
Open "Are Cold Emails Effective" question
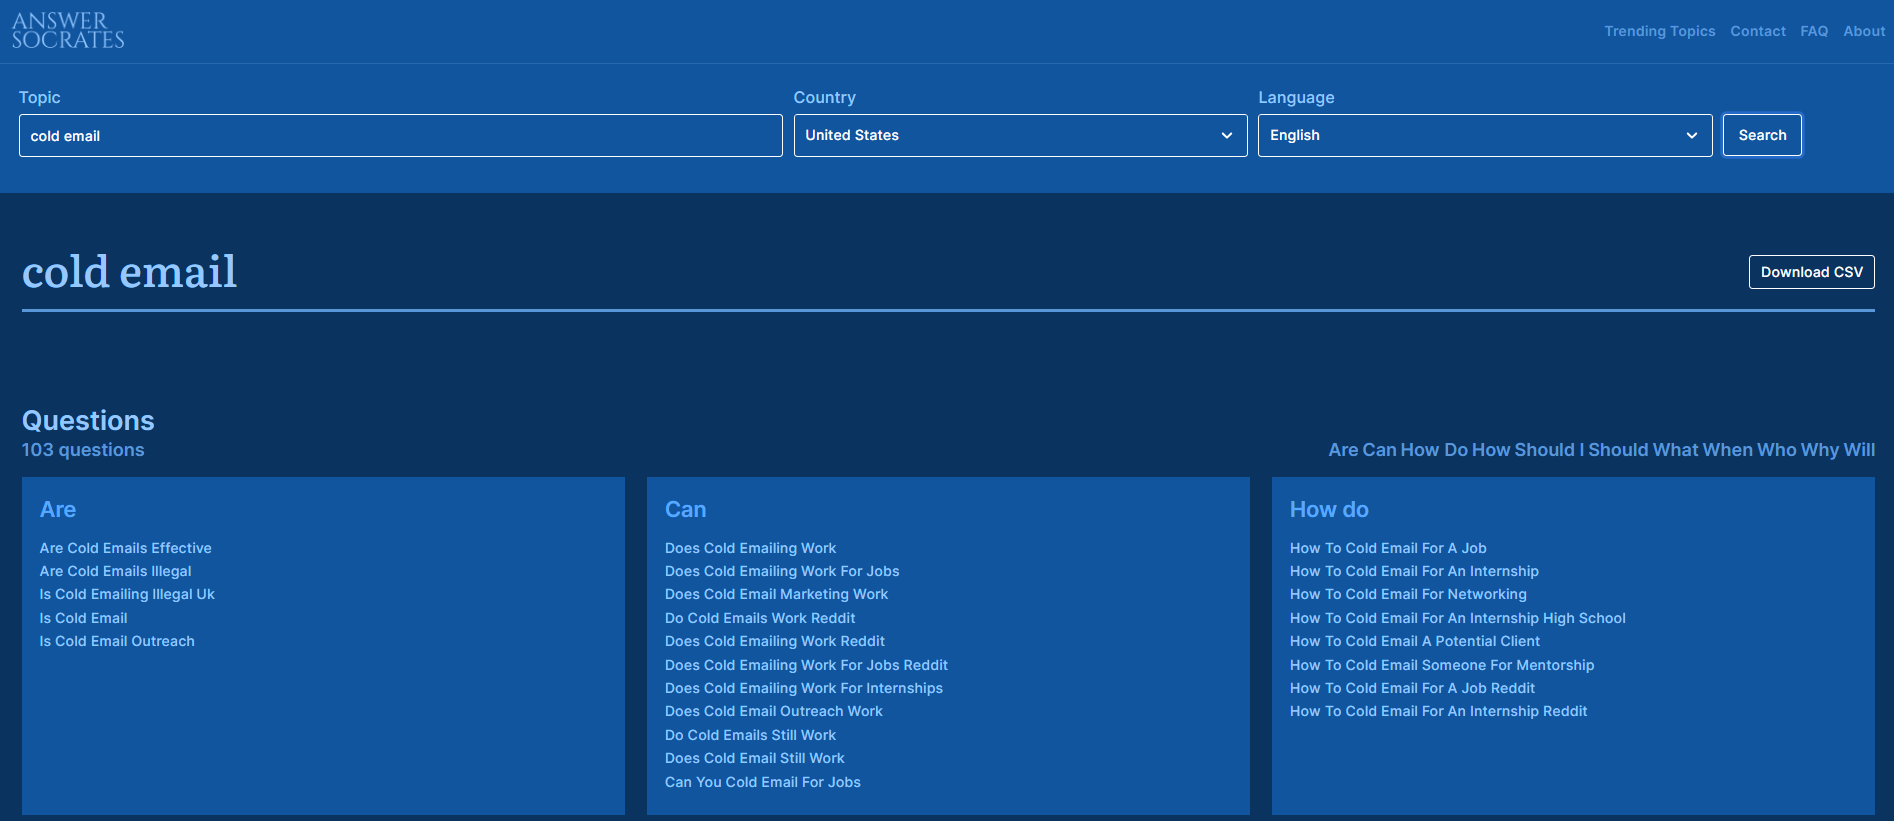tap(125, 548)
